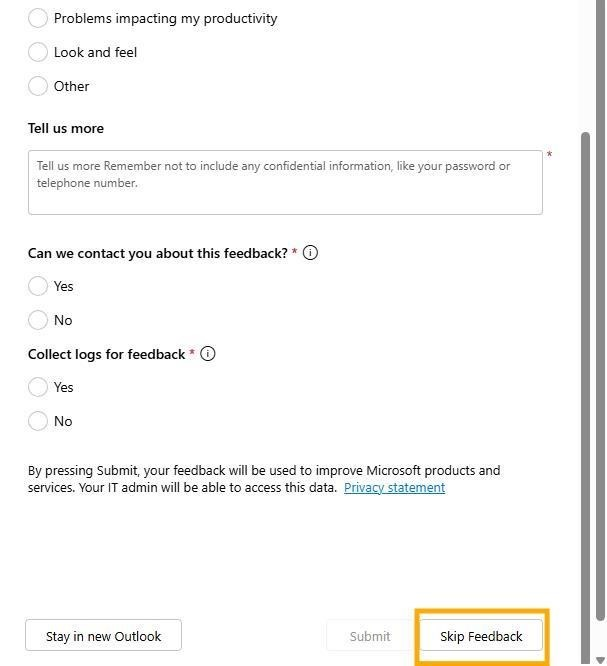Click the Submit button
607x666 pixels.
coord(370,636)
